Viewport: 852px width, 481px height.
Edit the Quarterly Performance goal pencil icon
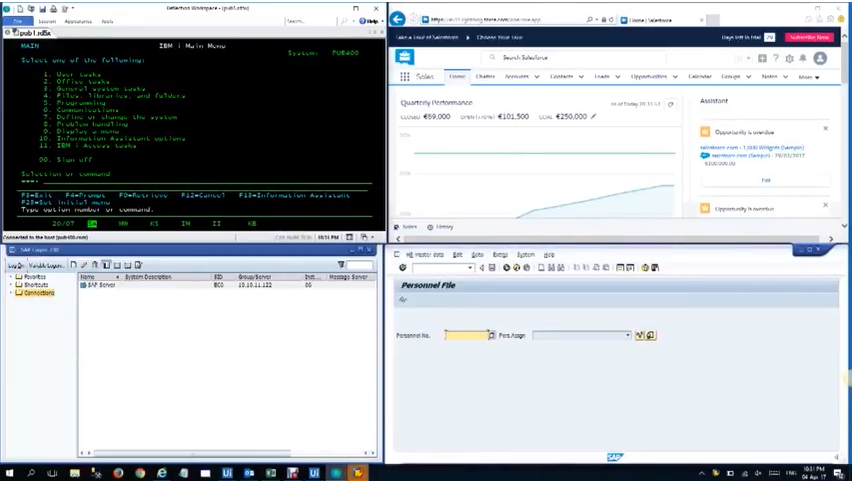coord(594,116)
